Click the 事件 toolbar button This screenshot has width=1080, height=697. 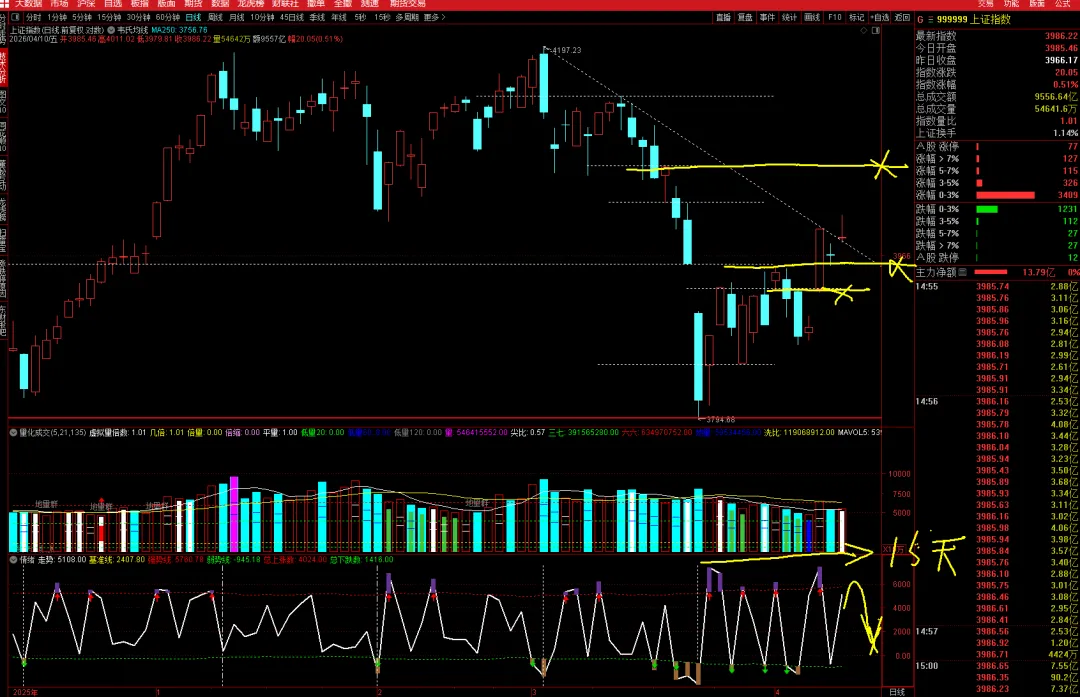[767, 17]
